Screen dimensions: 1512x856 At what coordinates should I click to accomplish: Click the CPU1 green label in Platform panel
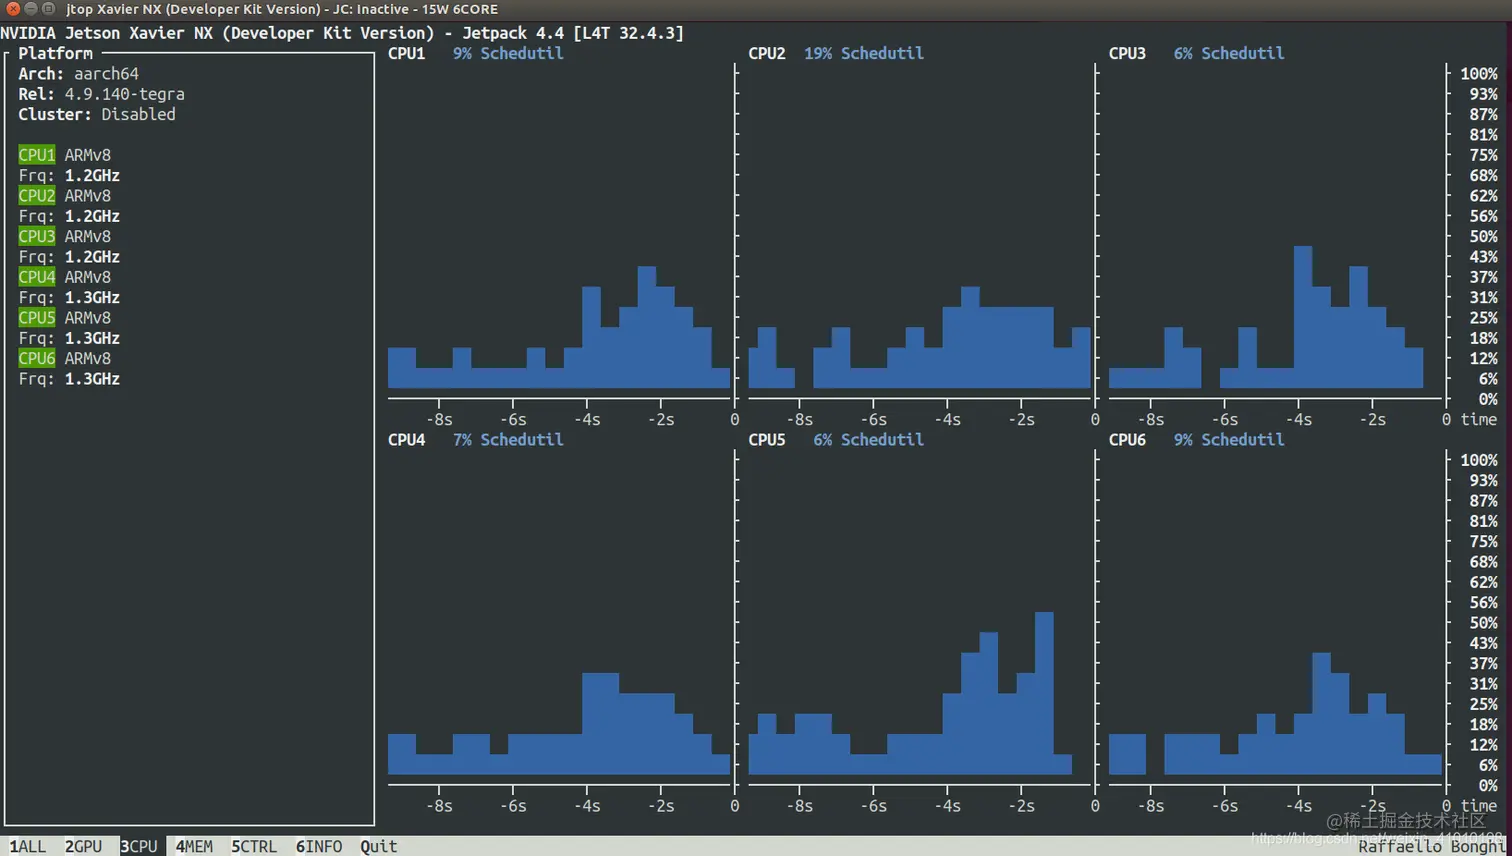tap(37, 155)
